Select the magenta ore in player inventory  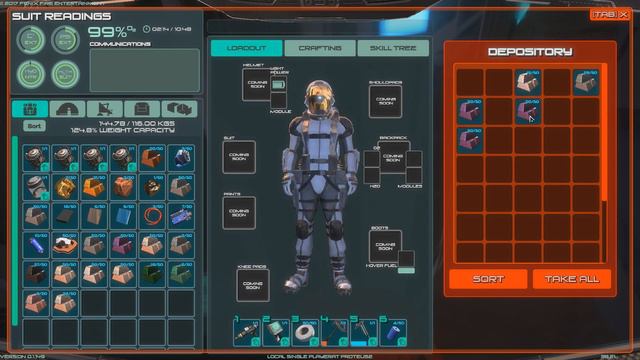(123, 245)
